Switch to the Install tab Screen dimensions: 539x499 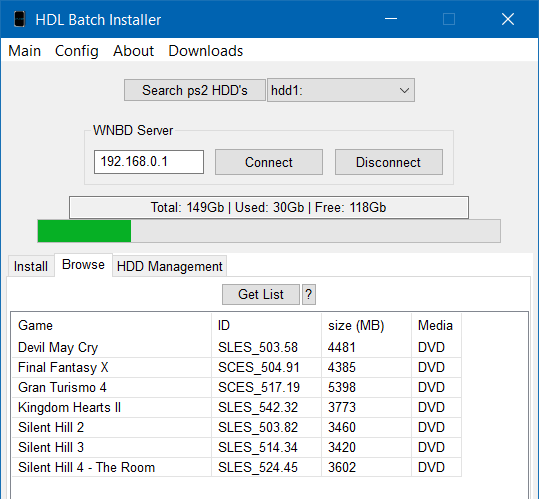click(x=31, y=266)
